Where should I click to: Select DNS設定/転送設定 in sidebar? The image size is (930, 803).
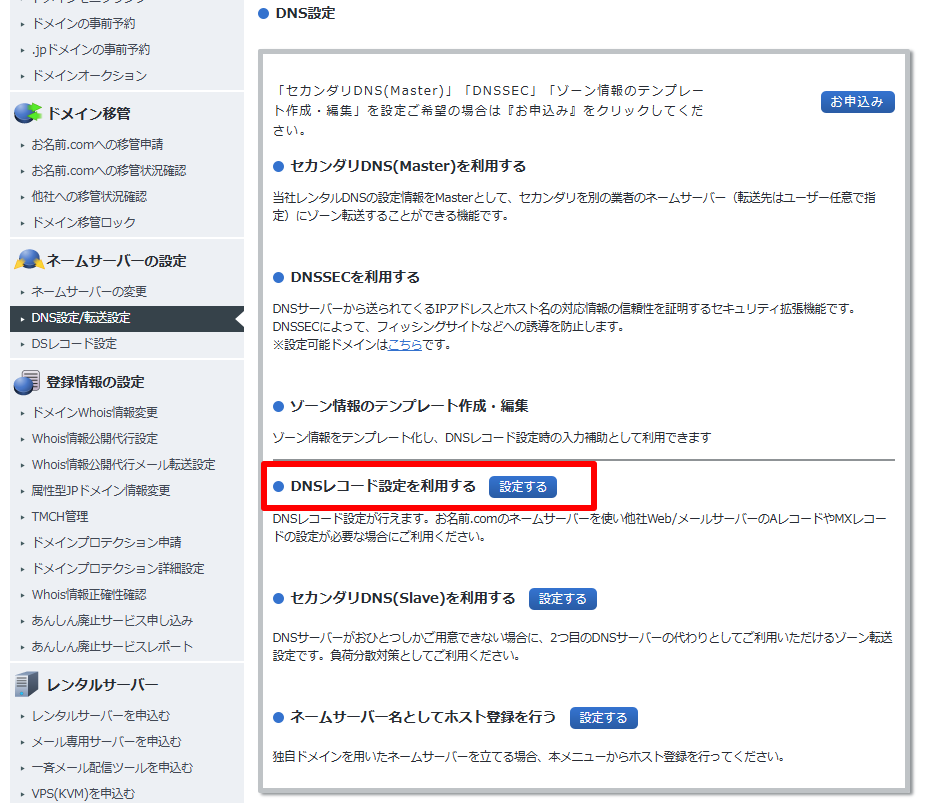click(x=80, y=318)
